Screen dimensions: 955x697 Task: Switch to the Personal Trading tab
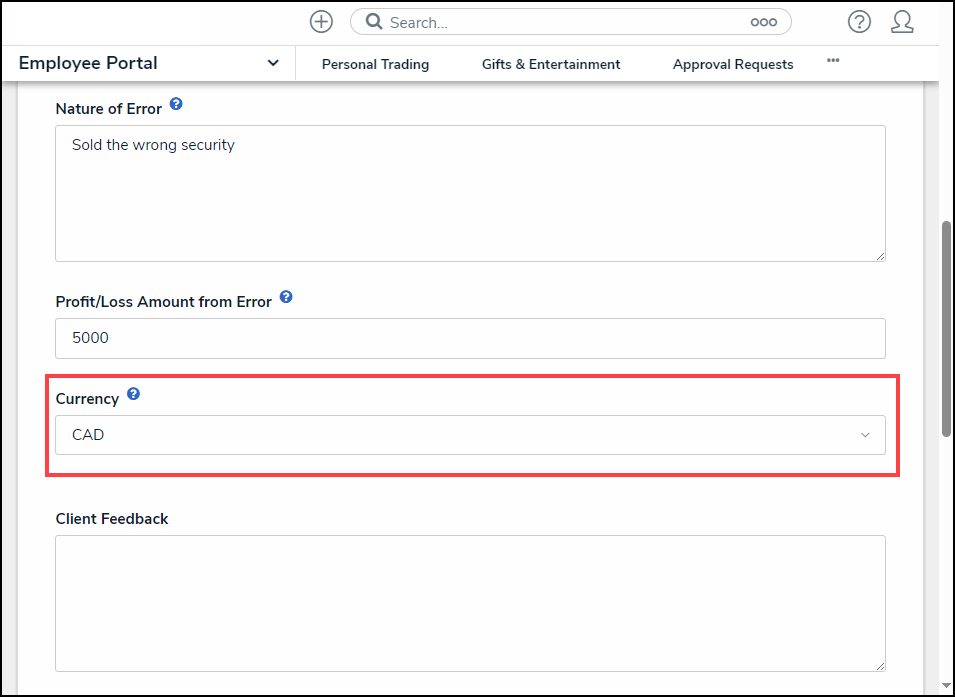tap(375, 64)
